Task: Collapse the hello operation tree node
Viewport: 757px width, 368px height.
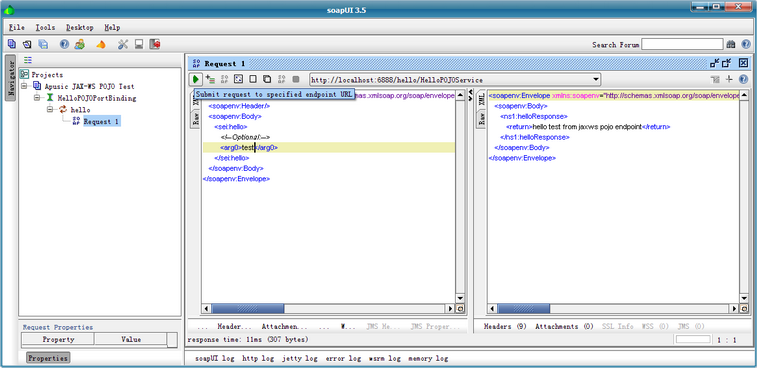Action: 50,110
